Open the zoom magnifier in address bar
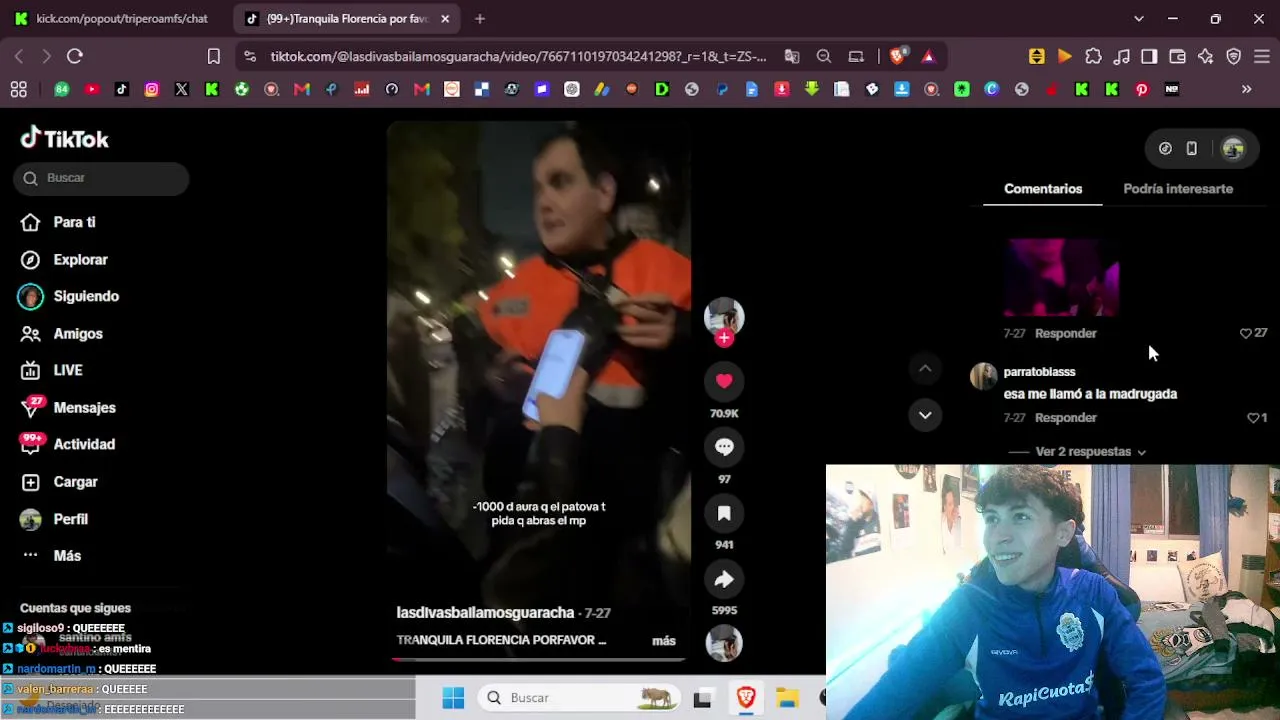The image size is (1280, 720). coord(824,57)
